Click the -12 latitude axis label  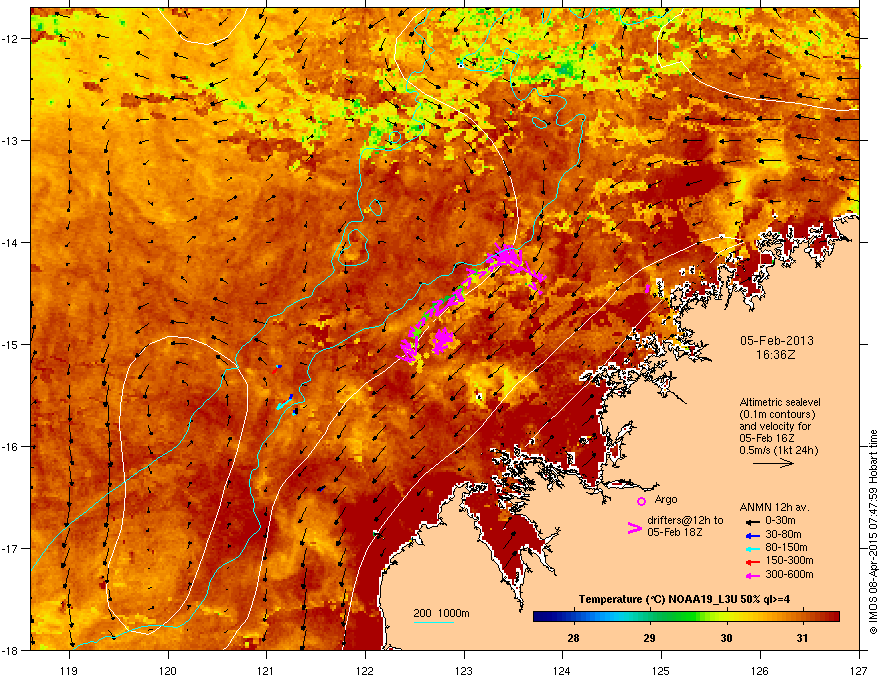[11, 38]
